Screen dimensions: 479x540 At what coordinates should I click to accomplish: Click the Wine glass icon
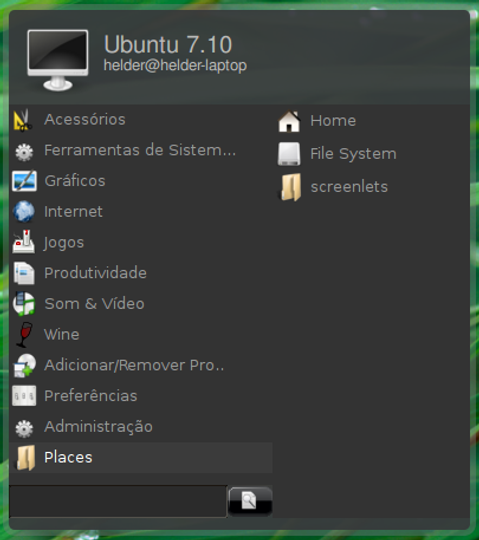point(24,334)
